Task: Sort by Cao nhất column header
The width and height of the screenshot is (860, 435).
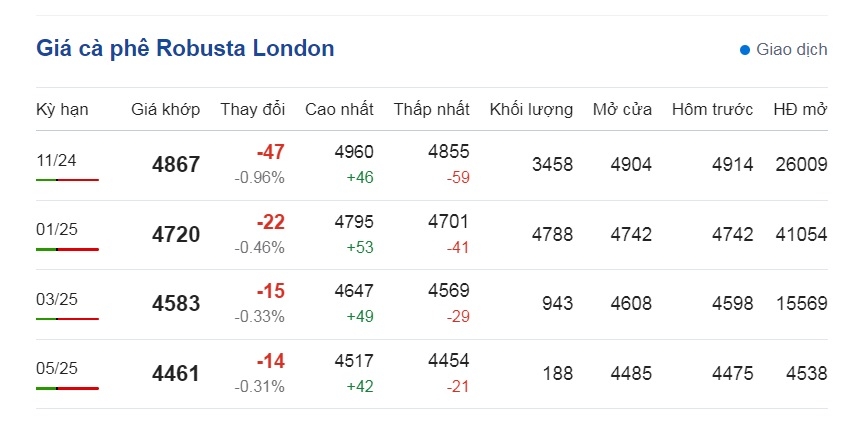Action: 340,109
